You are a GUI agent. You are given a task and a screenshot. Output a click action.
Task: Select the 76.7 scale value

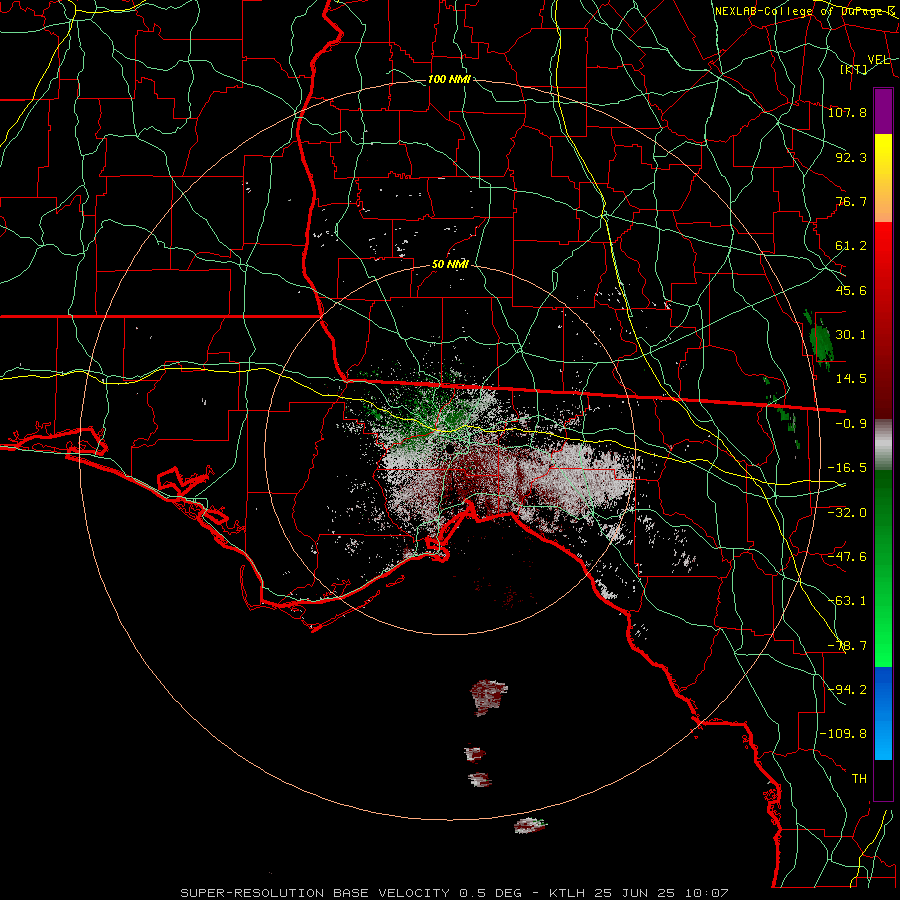pos(851,201)
